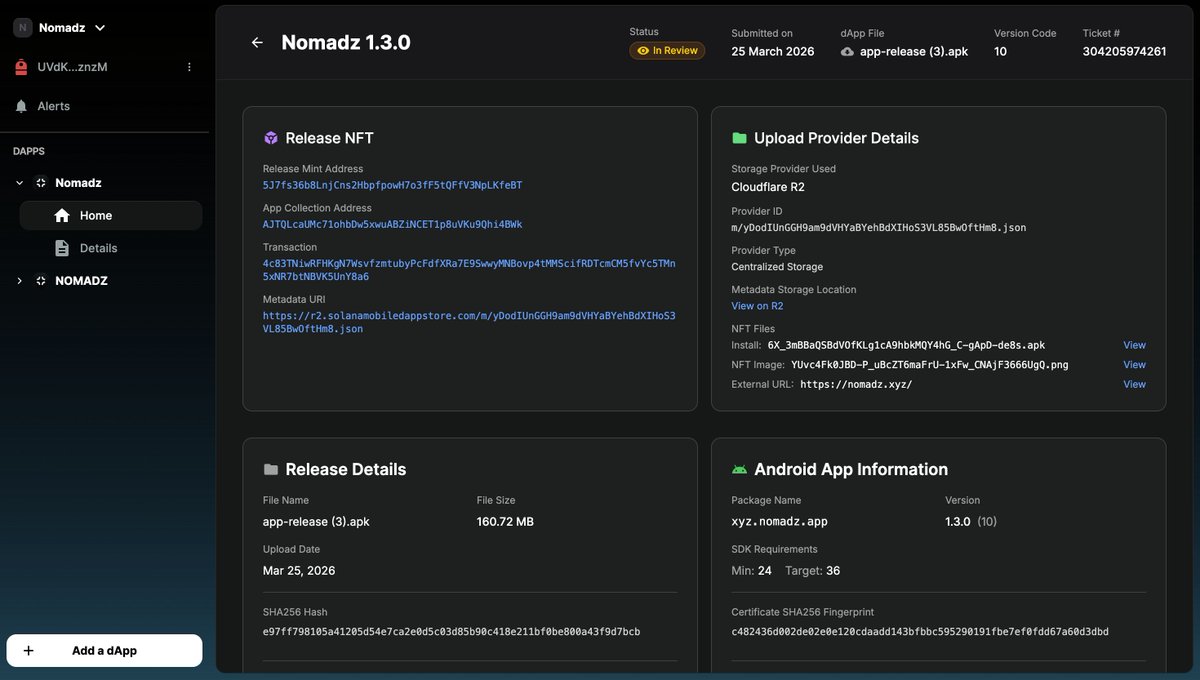
Task: Click the Android App Information robot icon
Action: [739, 469]
